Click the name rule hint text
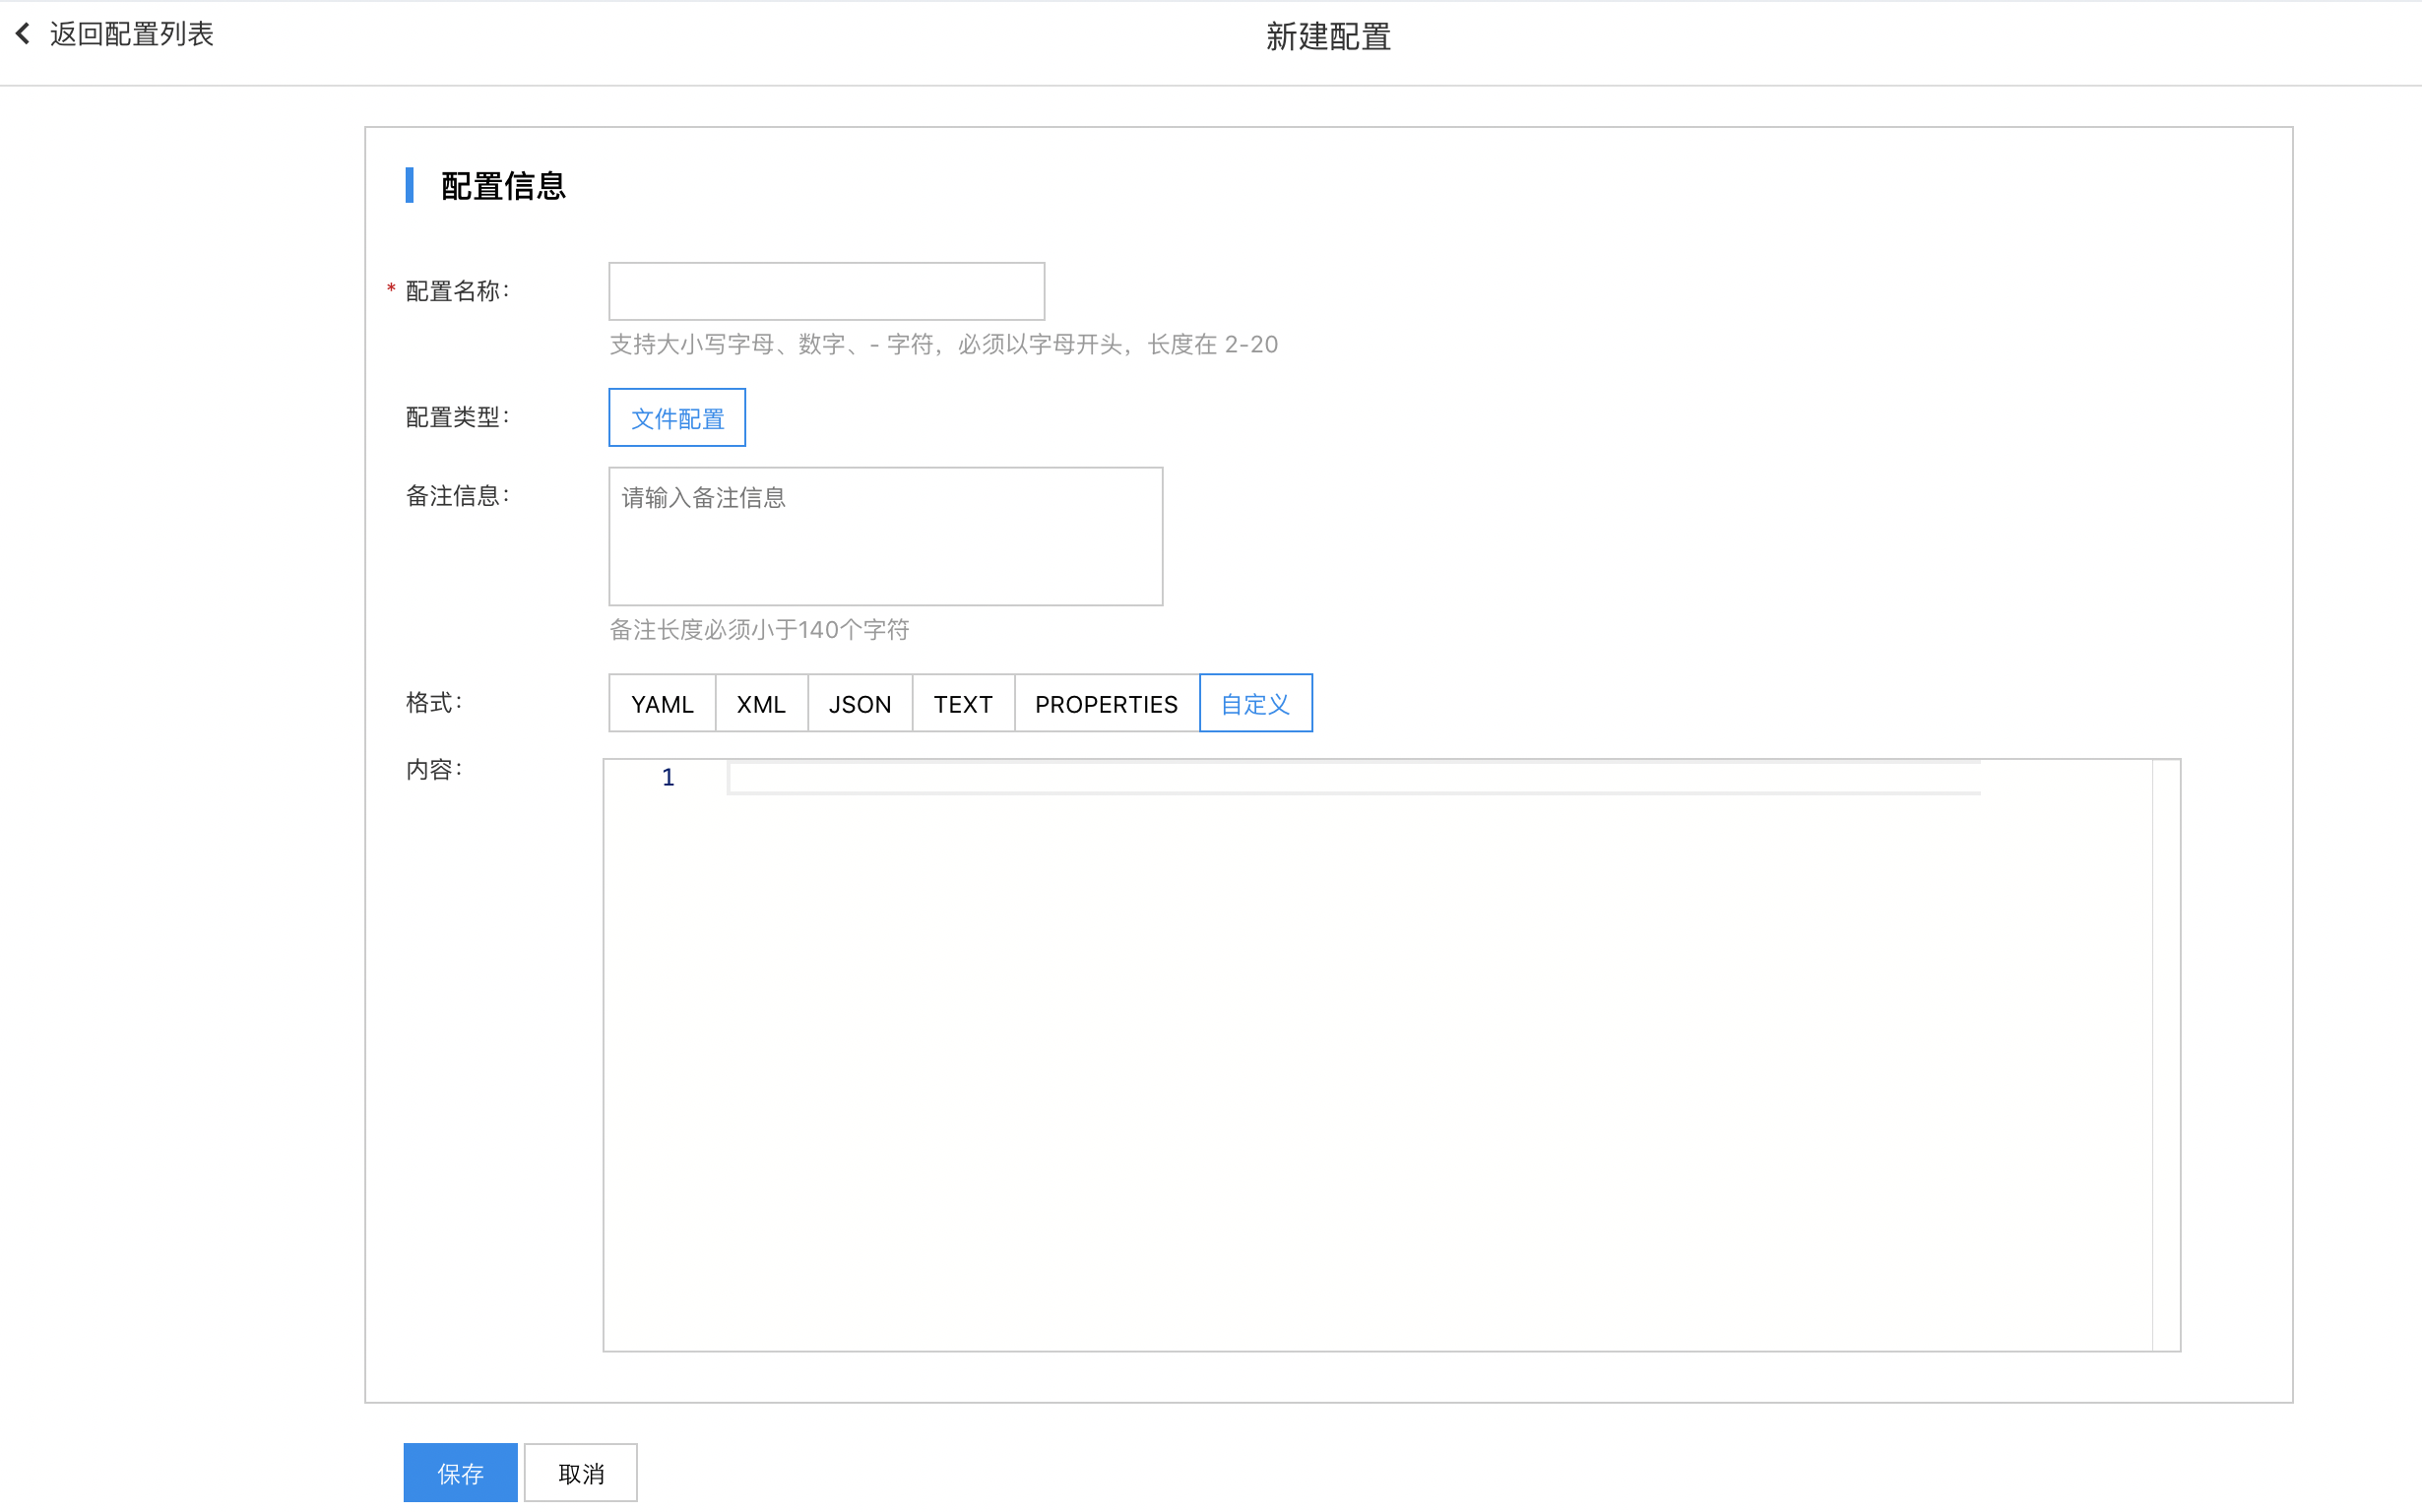2422x1512 pixels. pyautogui.click(x=943, y=345)
